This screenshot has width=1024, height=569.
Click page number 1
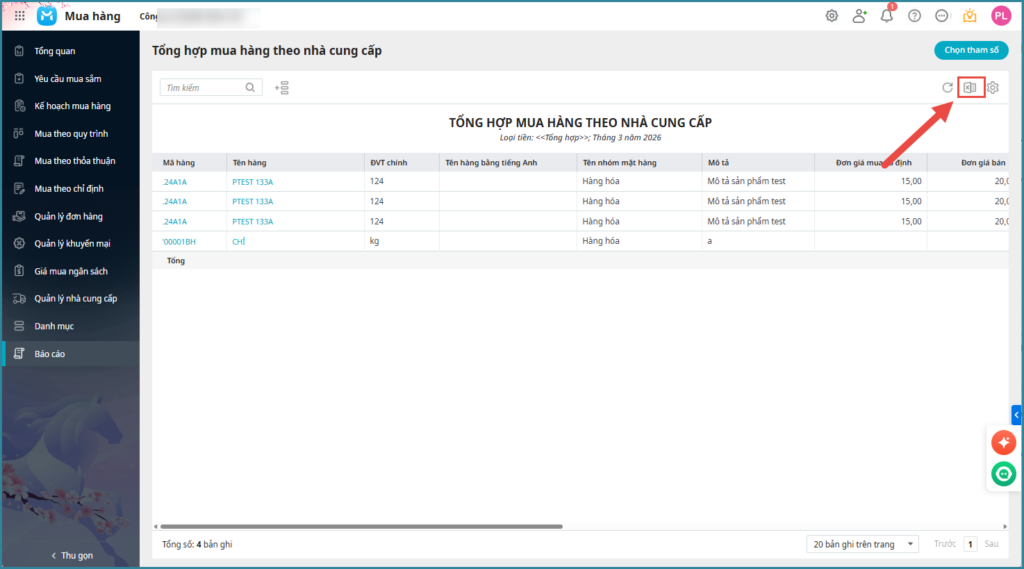pos(970,544)
